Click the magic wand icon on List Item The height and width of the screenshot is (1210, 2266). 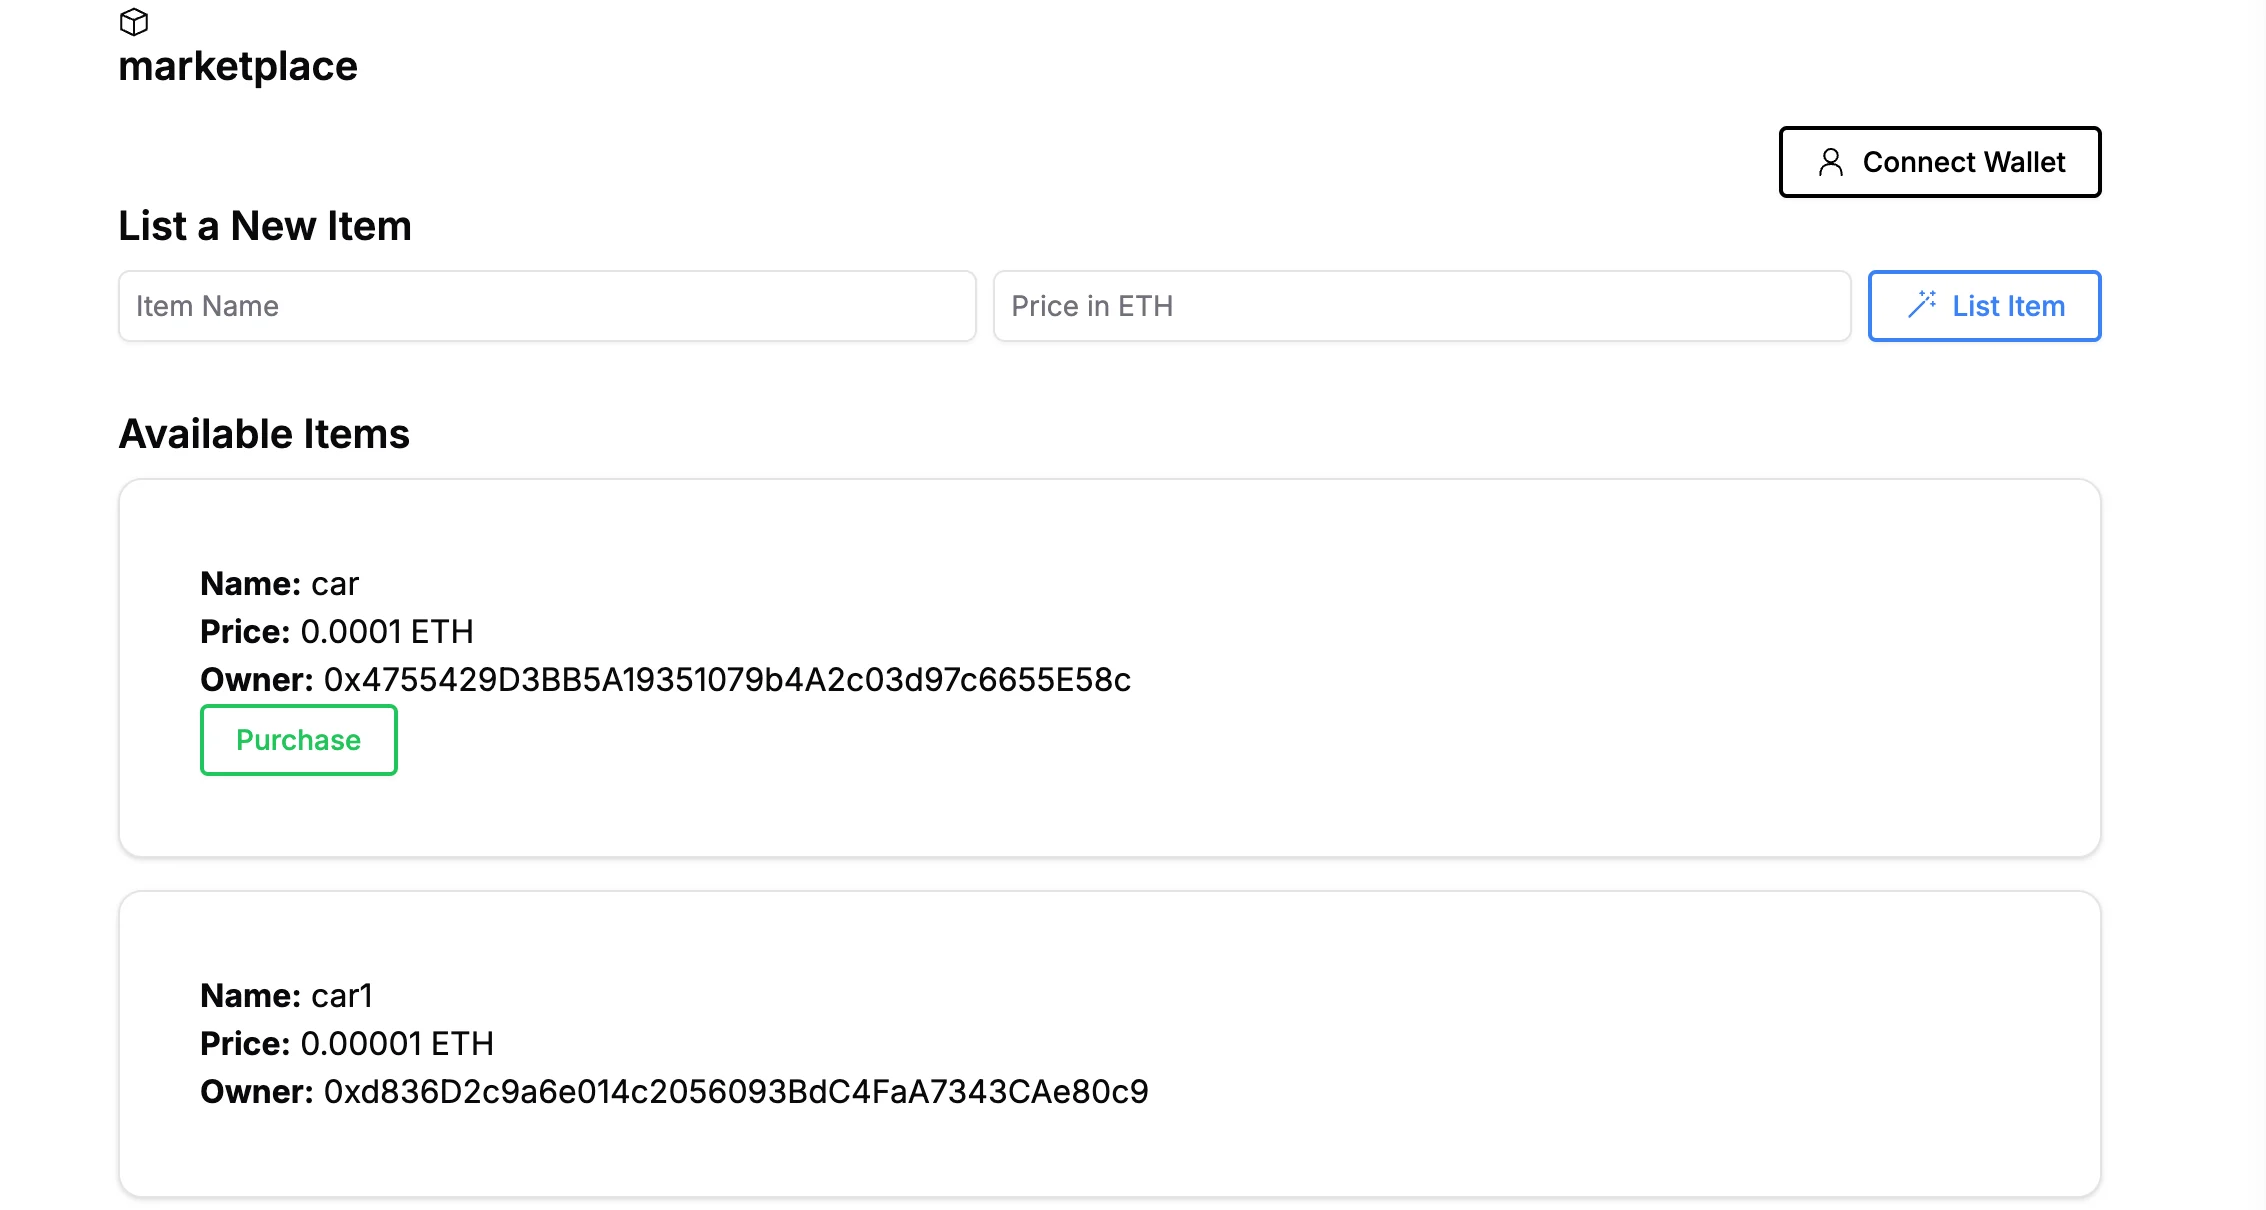(1922, 305)
